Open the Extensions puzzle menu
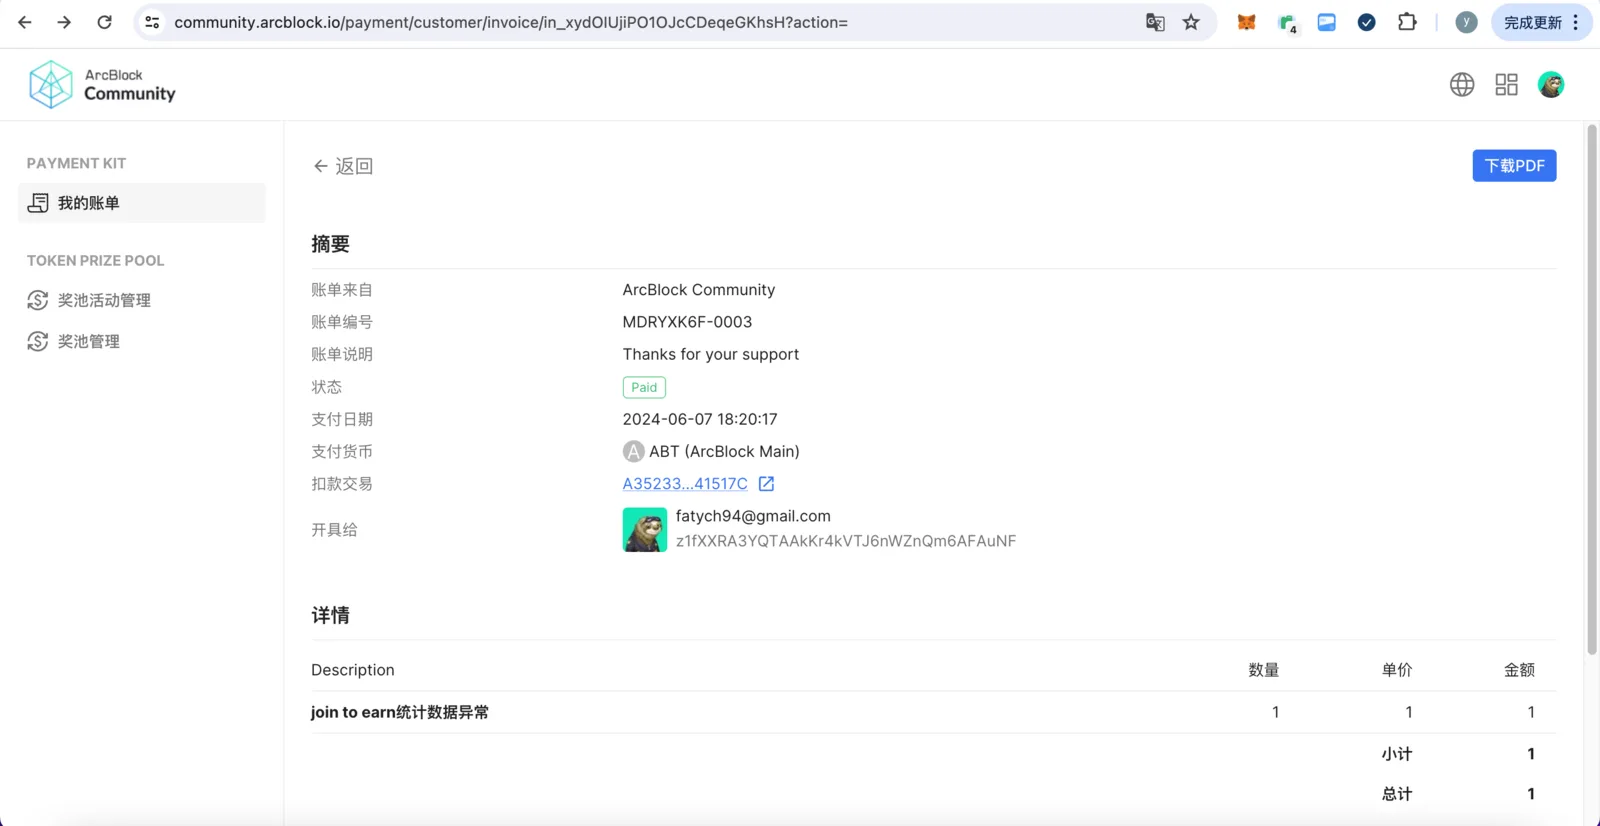 (1407, 22)
